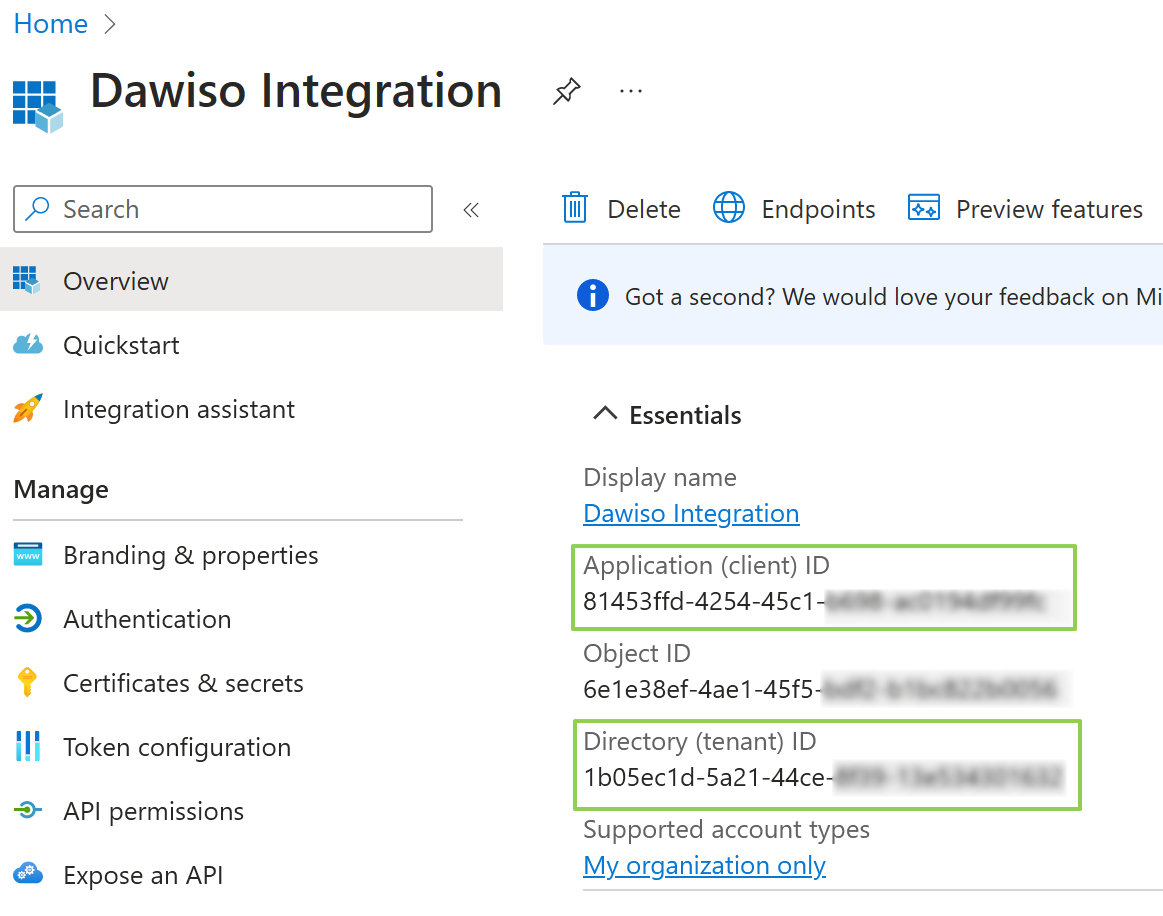Click the Endpoints globe icon
The height and width of the screenshot is (916, 1163).
[x=728, y=208]
